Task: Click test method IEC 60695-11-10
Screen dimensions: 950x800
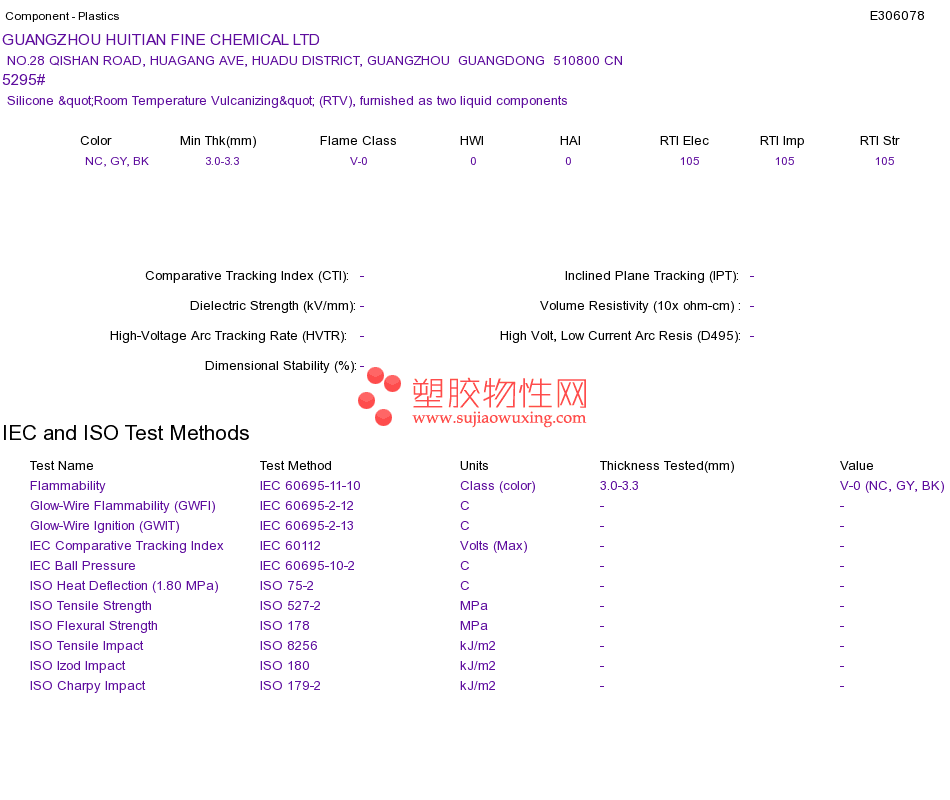Action: [x=310, y=485]
